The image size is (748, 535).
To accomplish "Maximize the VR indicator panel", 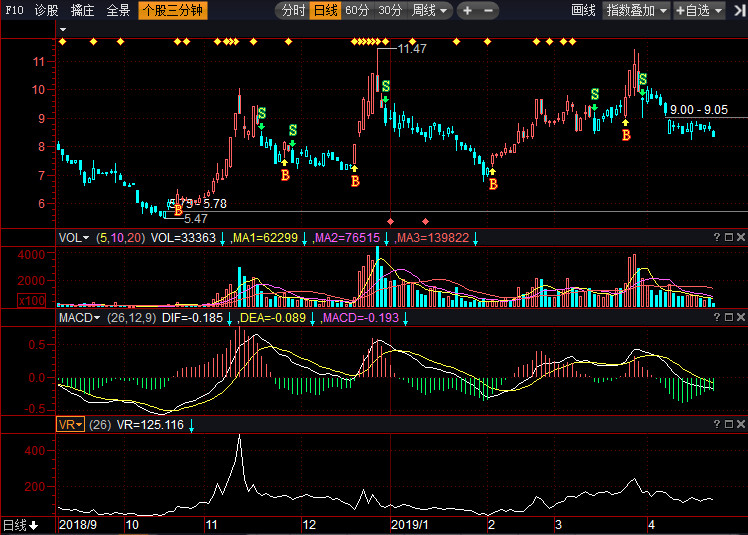I will (729, 424).
